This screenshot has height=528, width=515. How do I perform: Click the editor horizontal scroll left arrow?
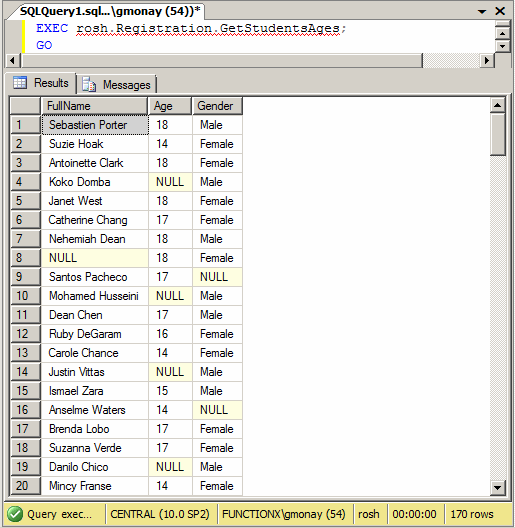[13, 61]
